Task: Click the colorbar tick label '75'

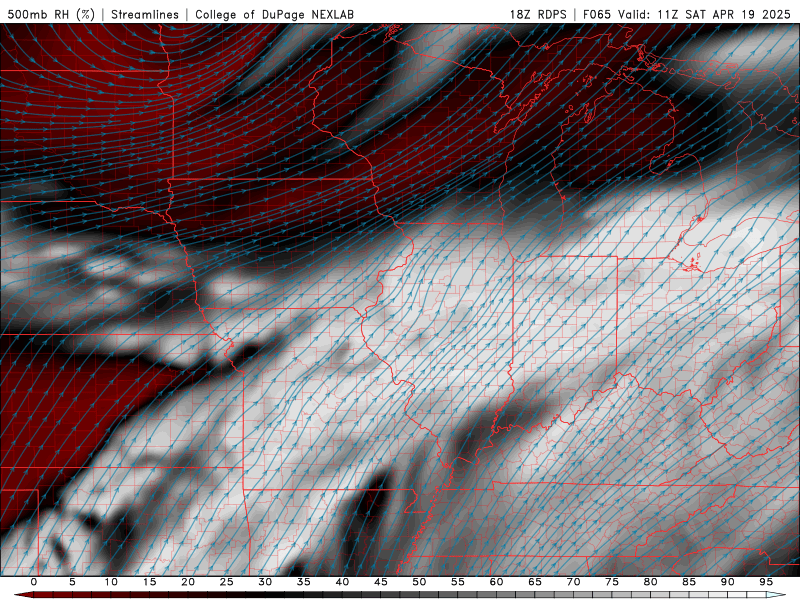Action: coord(612,582)
